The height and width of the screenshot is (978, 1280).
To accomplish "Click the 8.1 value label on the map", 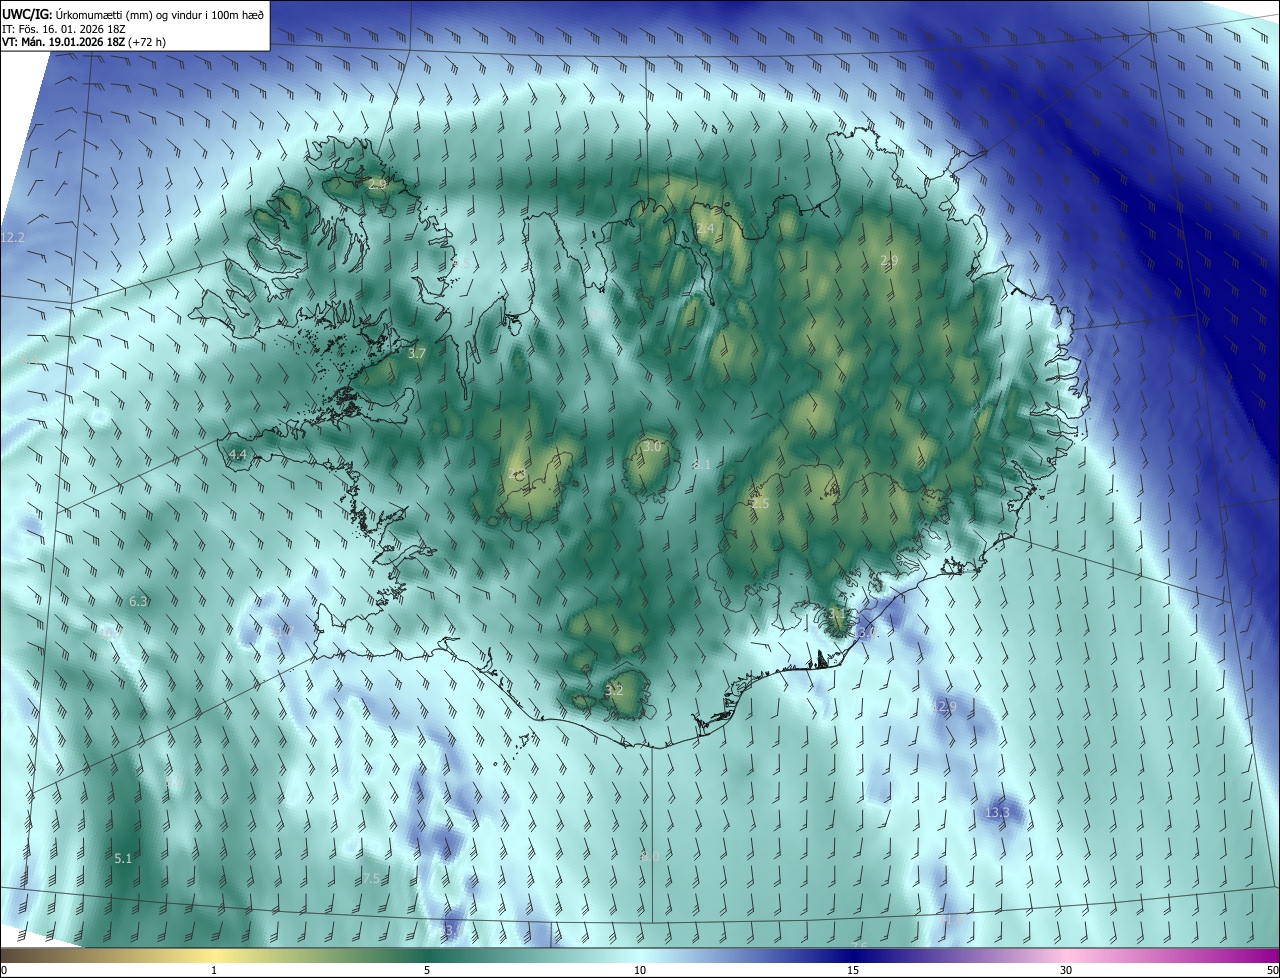I will (x=701, y=464).
